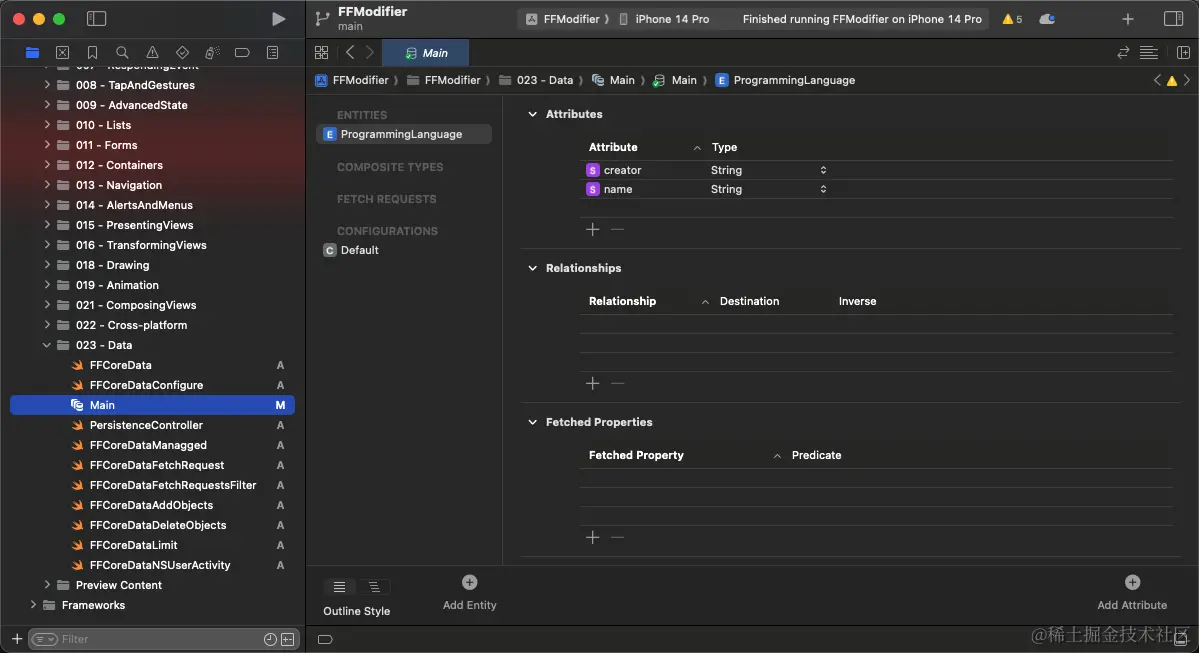Jump to the previous issue arrow

point(1157,80)
